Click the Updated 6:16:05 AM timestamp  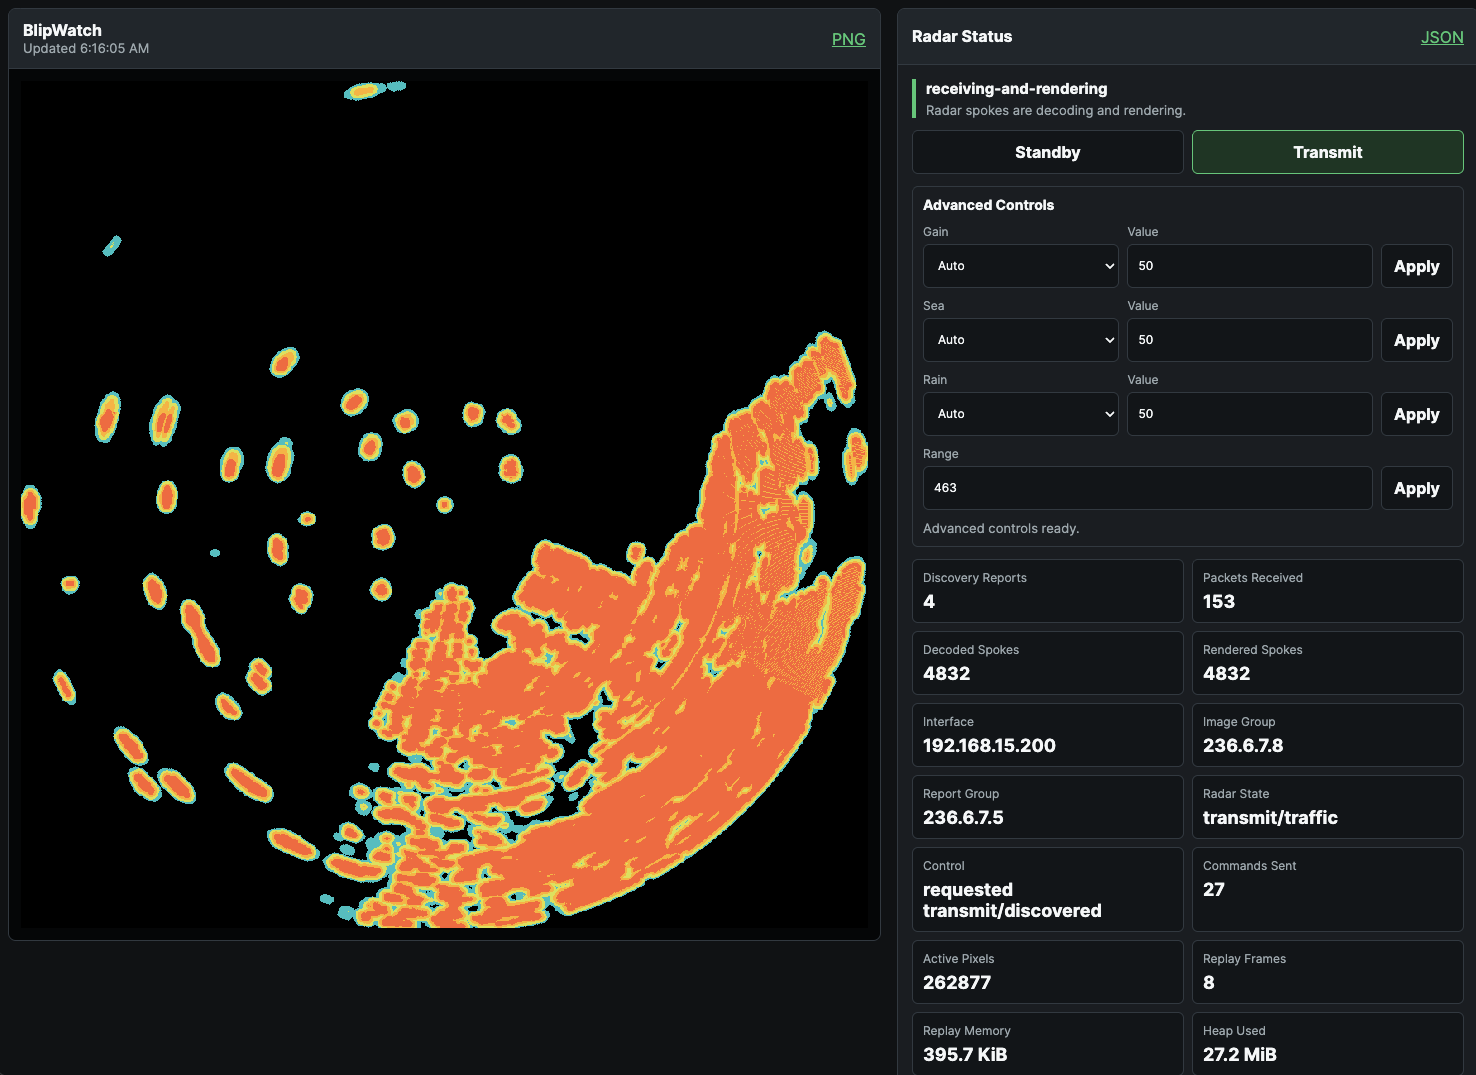pos(86,48)
